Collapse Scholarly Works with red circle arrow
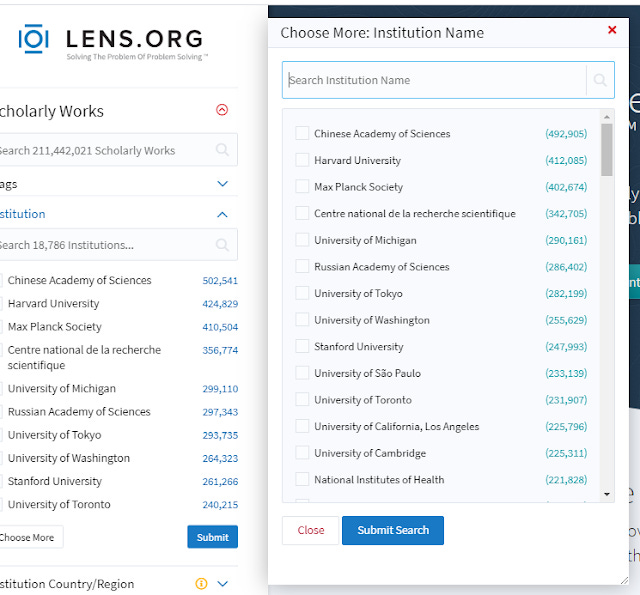640x595 pixels. pos(222,110)
